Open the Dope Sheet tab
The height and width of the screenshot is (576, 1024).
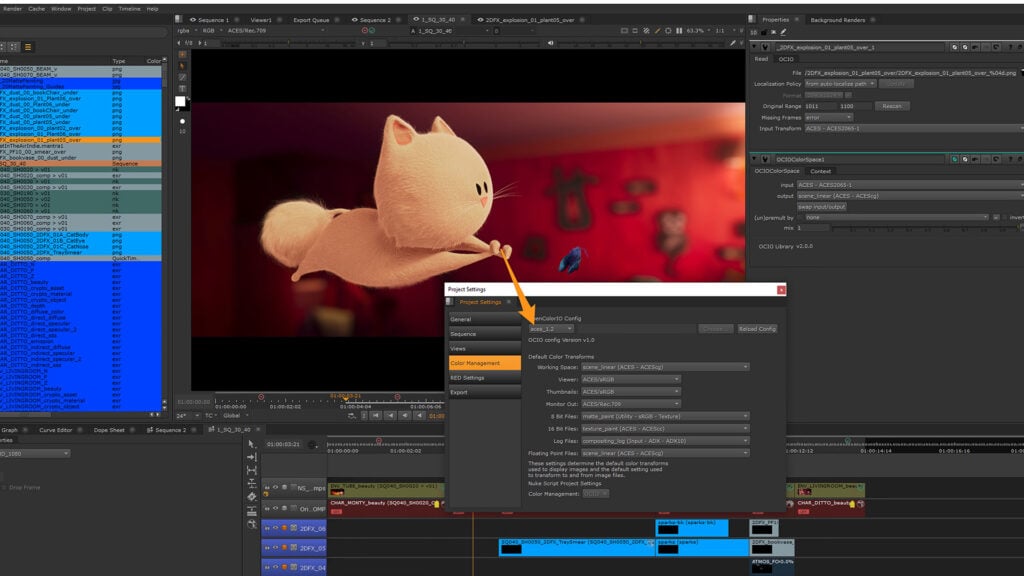[108, 430]
